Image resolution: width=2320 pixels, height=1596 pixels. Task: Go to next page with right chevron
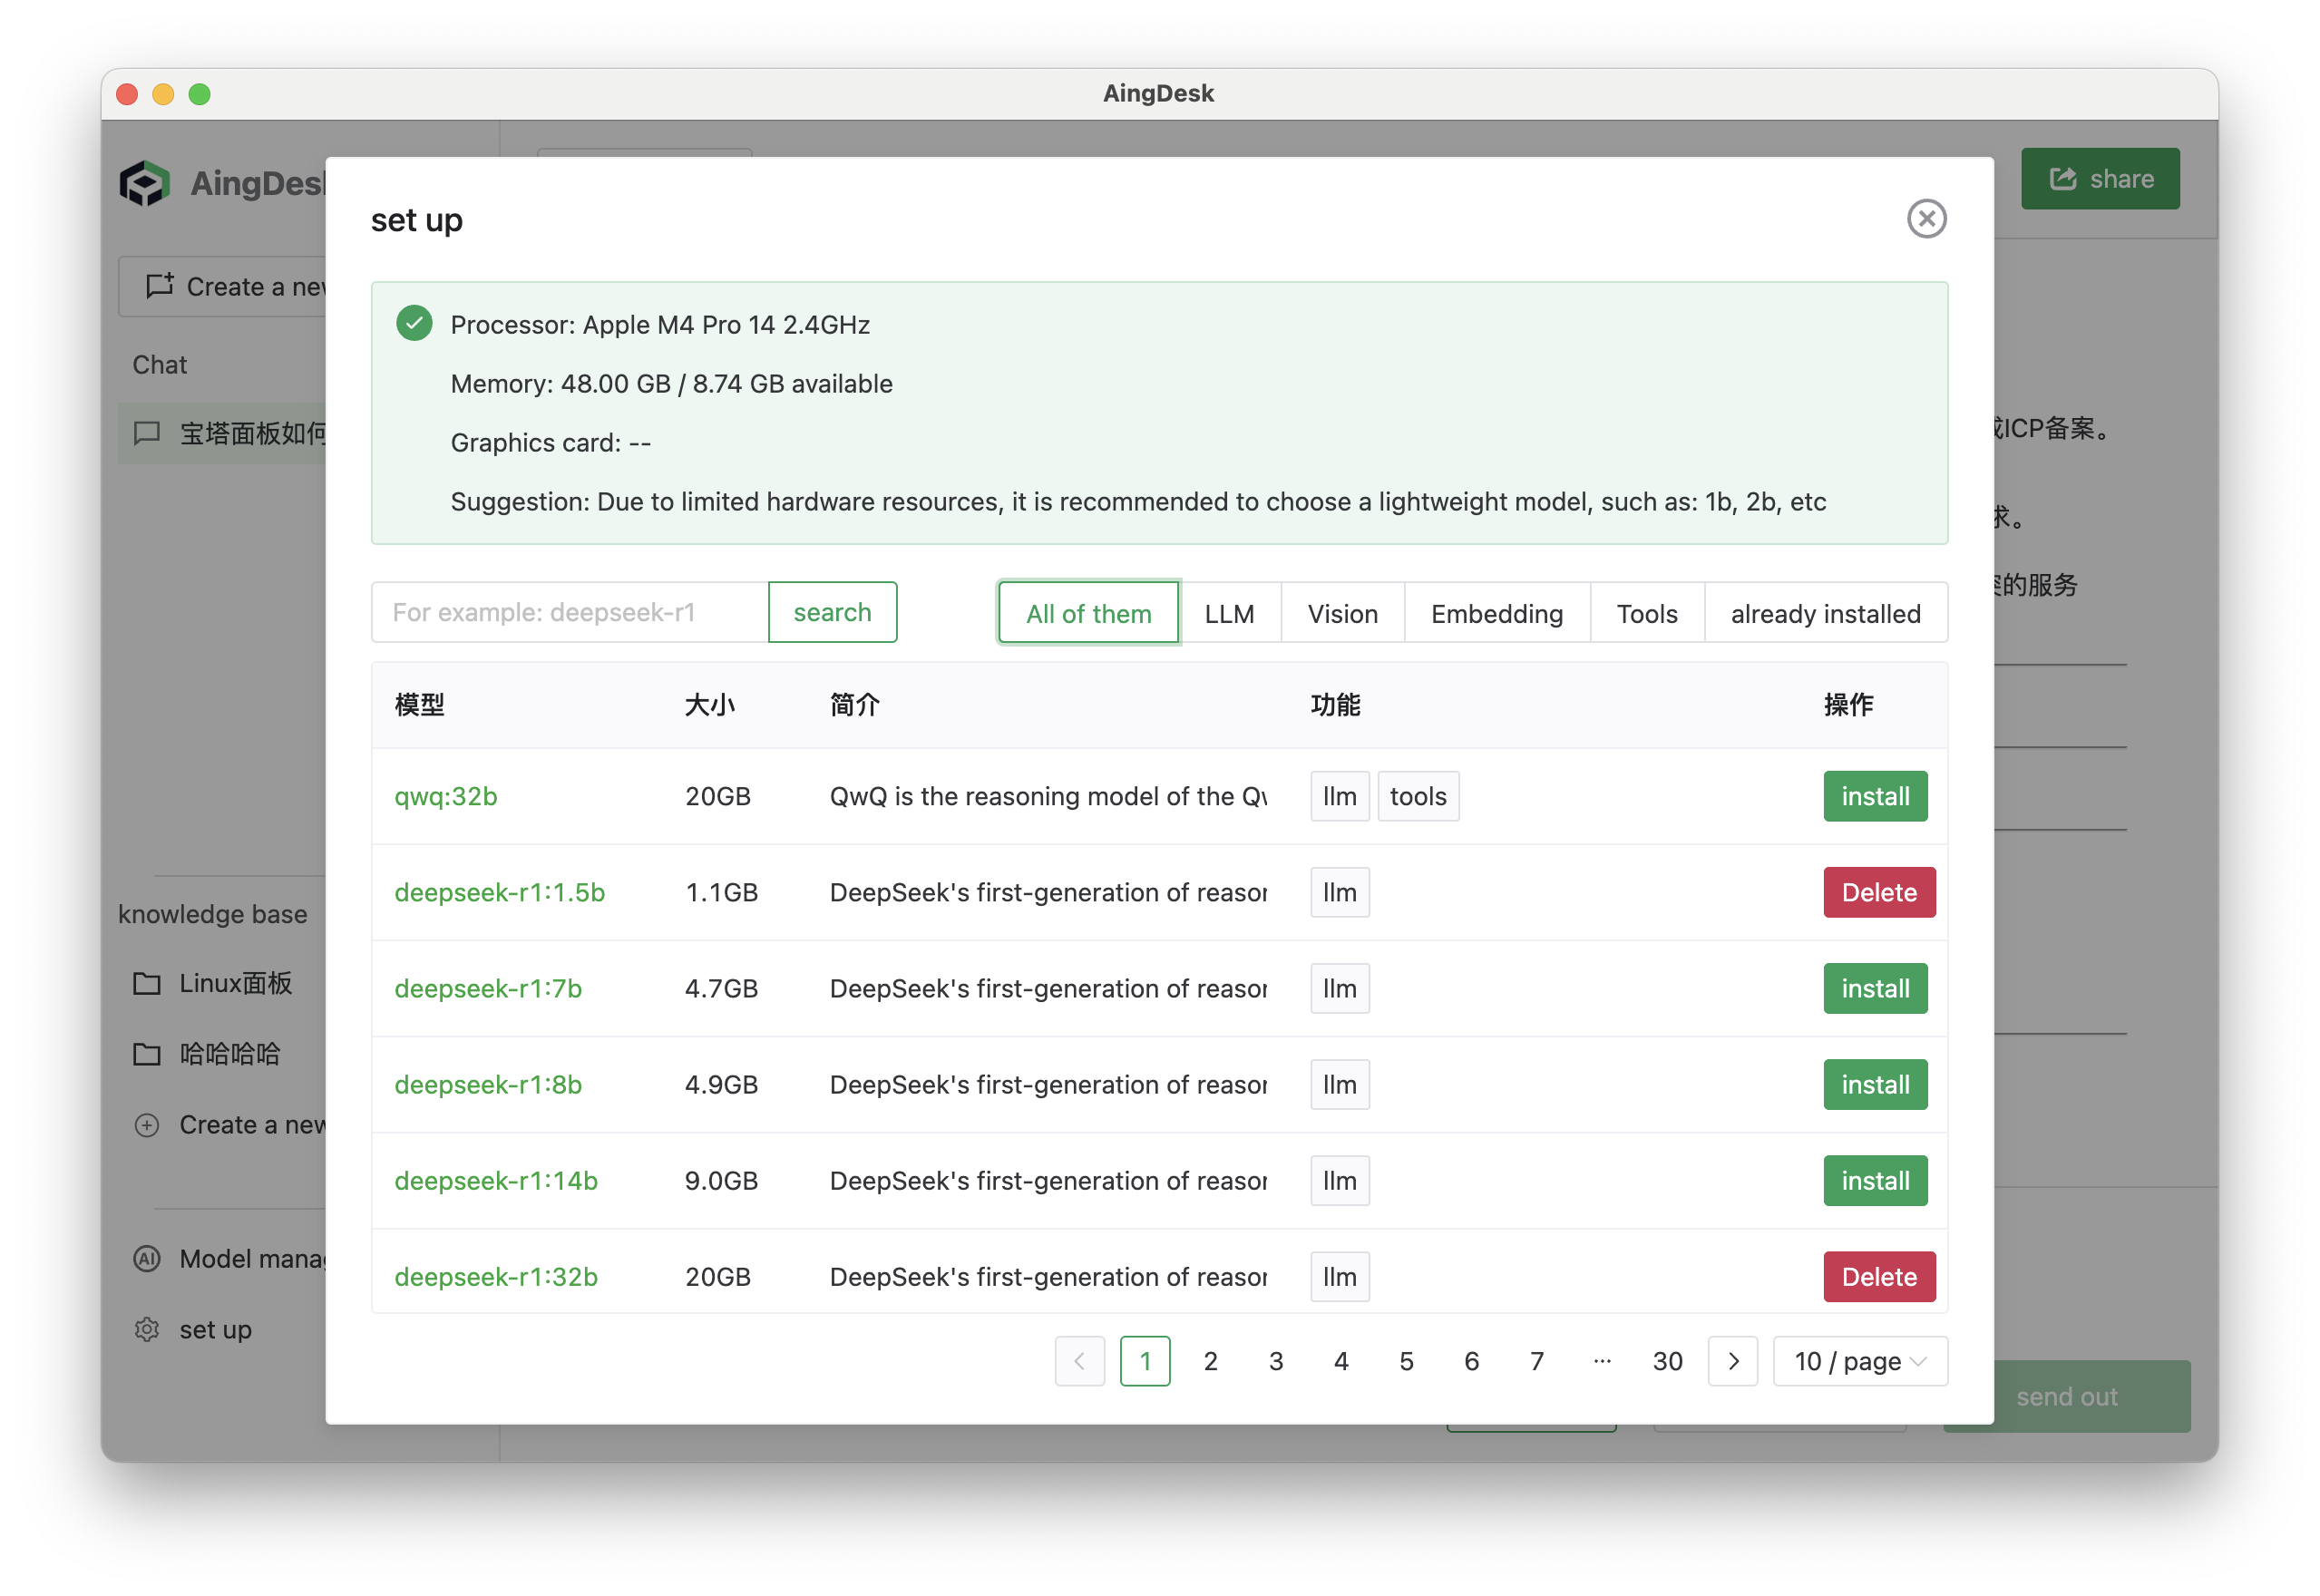(1732, 1361)
